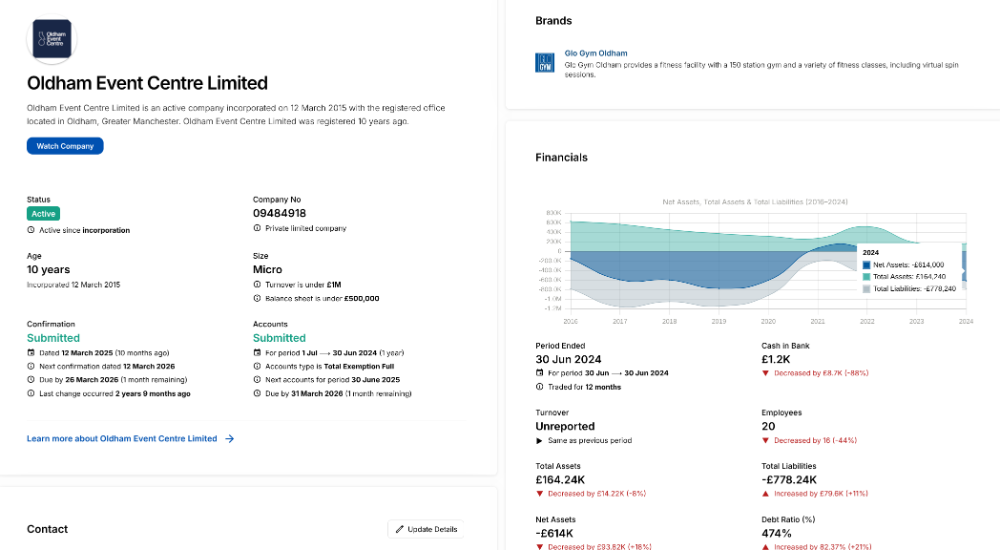Image resolution: width=1000 pixels, height=550 pixels.
Task: Click the clock icon beside Active since incorporation
Action: [31, 230]
